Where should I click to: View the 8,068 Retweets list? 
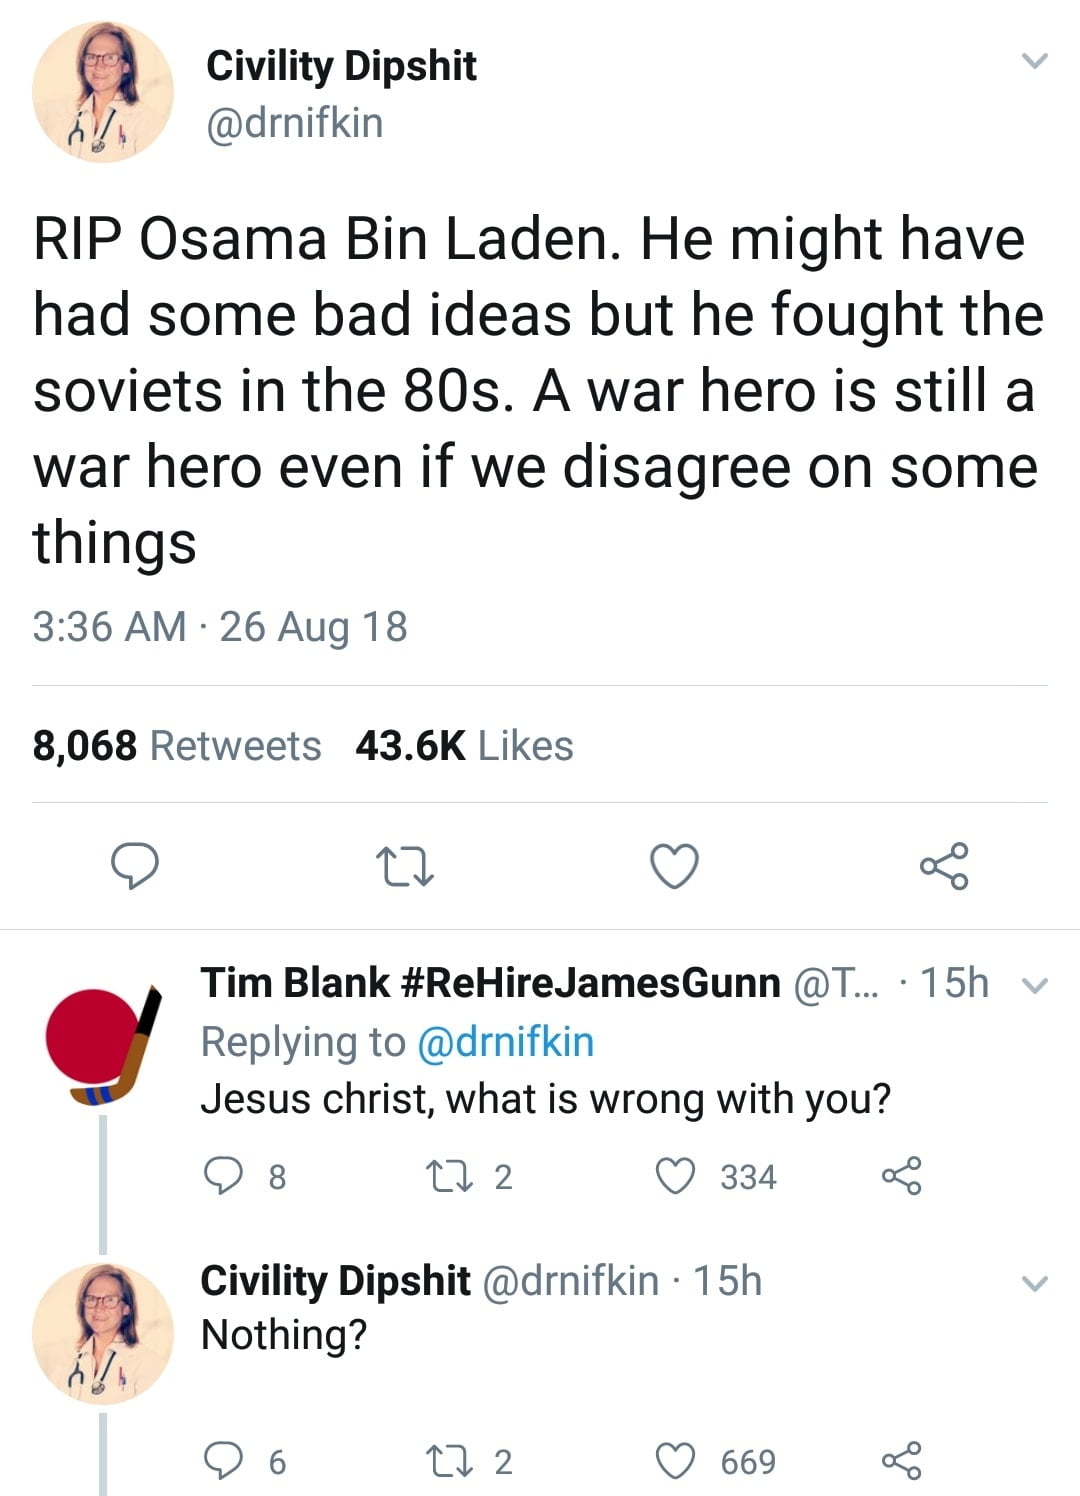pos(177,746)
